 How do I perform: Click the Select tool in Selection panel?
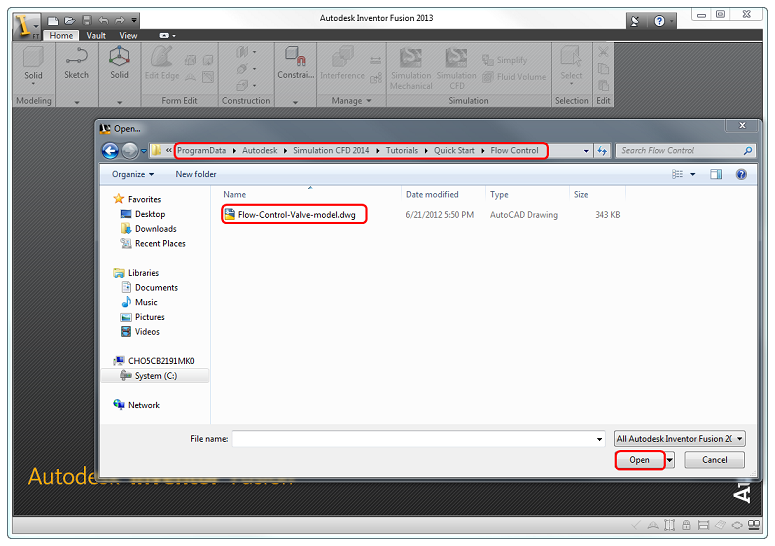(571, 64)
